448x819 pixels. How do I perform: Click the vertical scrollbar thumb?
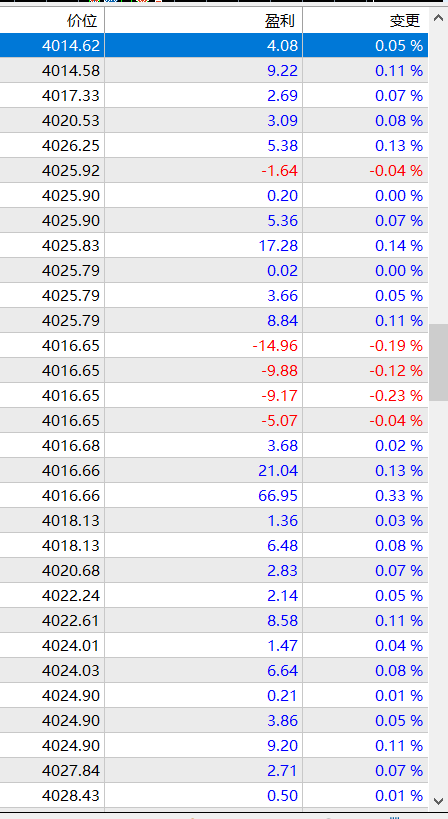point(438,362)
